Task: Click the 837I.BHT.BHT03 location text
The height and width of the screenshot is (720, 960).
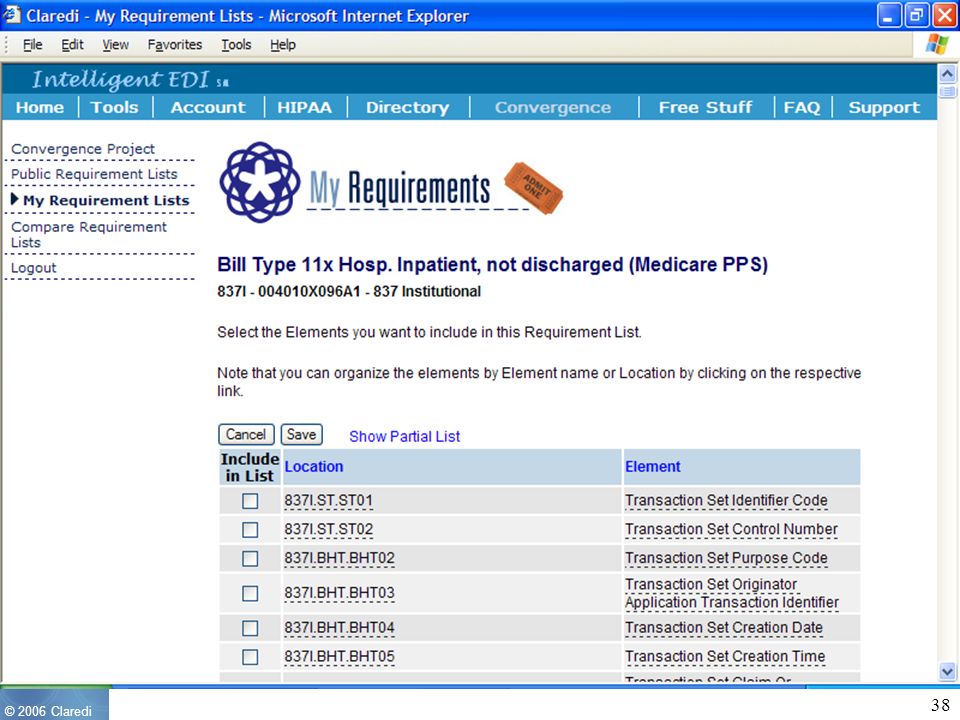Action: click(339, 593)
